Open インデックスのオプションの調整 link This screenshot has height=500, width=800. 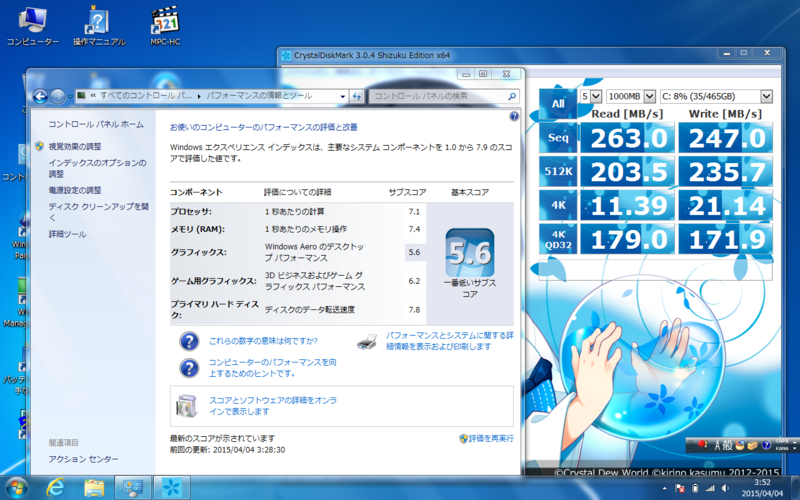pos(97,168)
